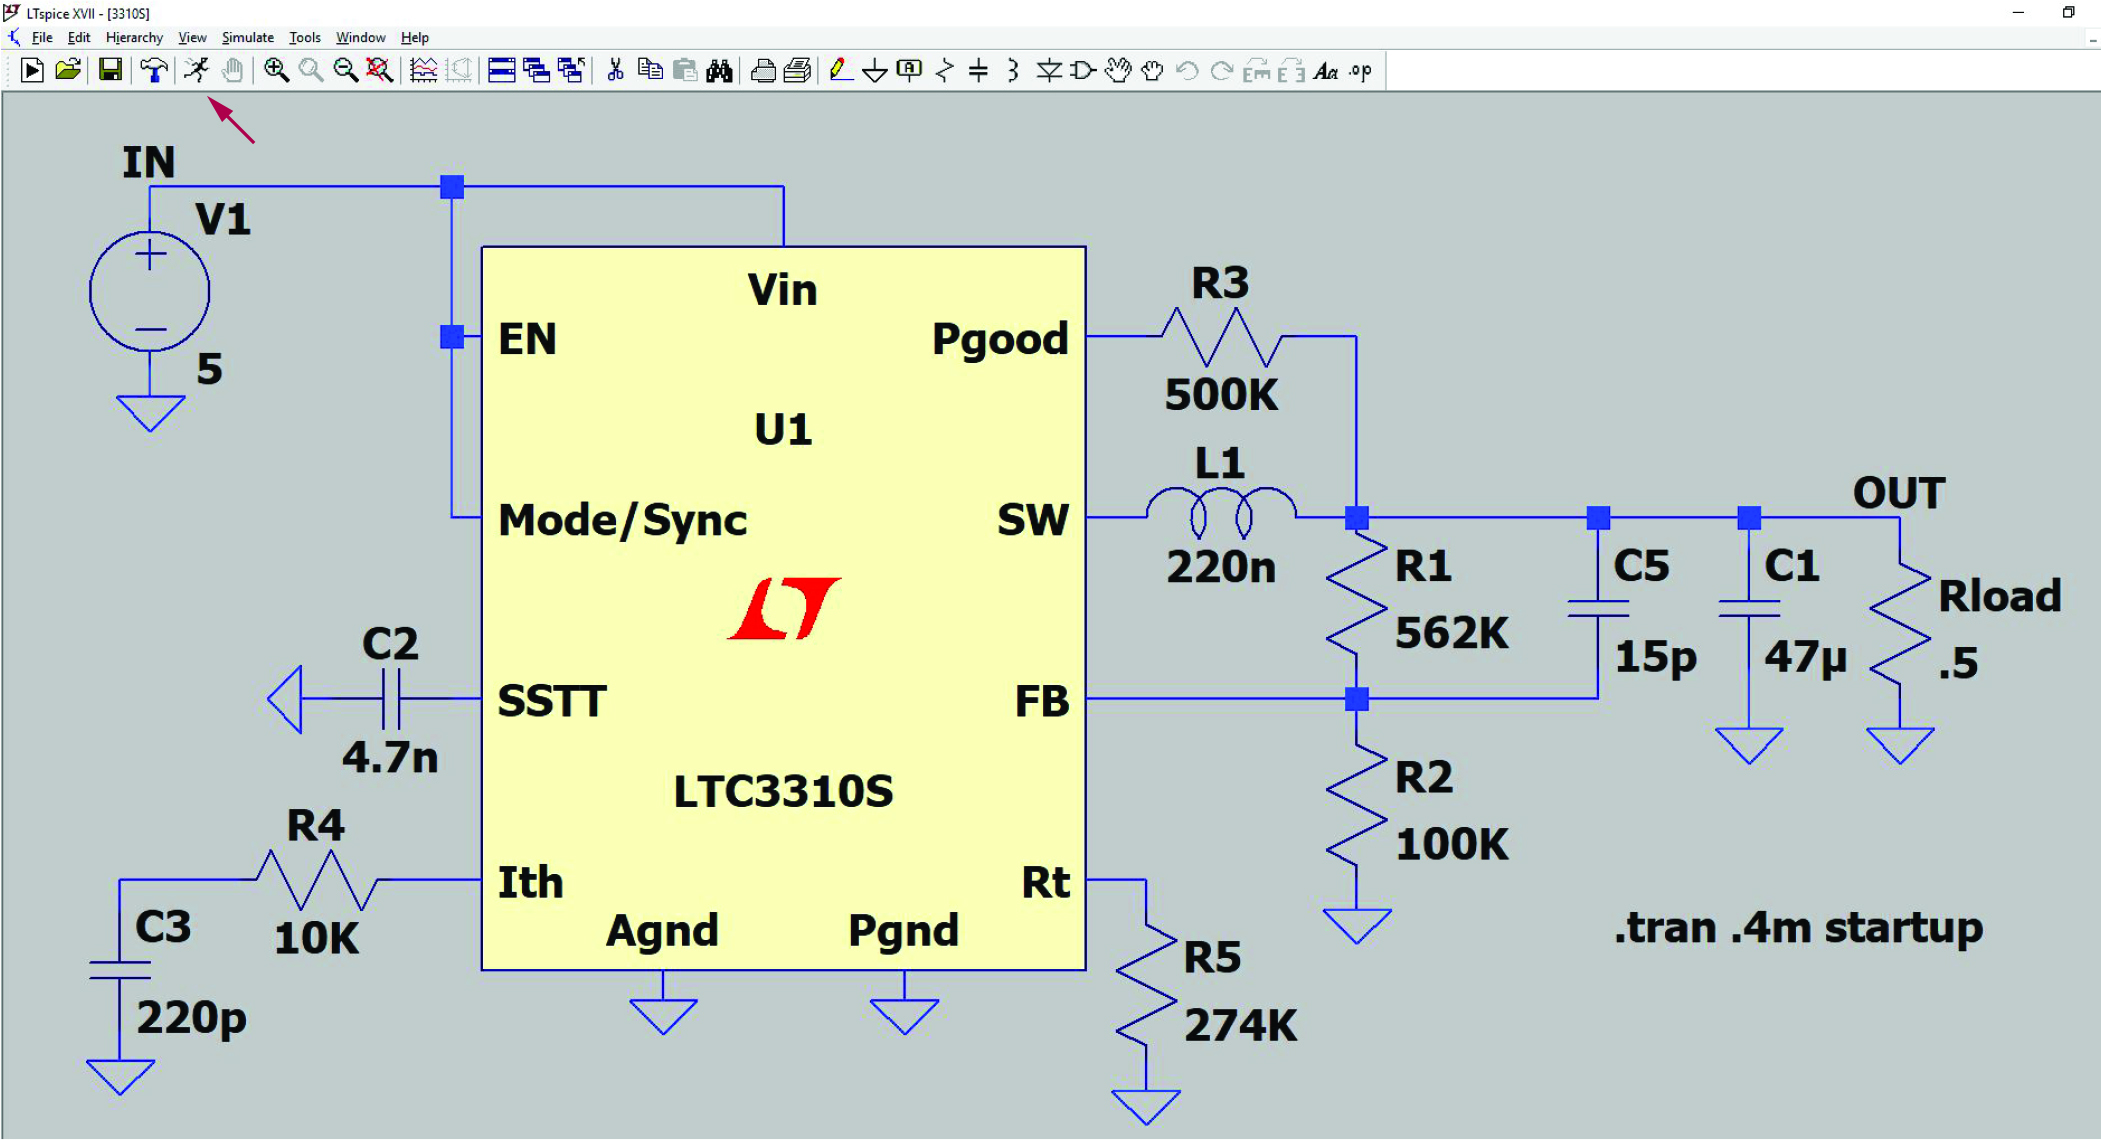This screenshot has height=1140, width=2101.
Task: Select the Place Component gate icon
Action: pyautogui.click(x=1083, y=70)
